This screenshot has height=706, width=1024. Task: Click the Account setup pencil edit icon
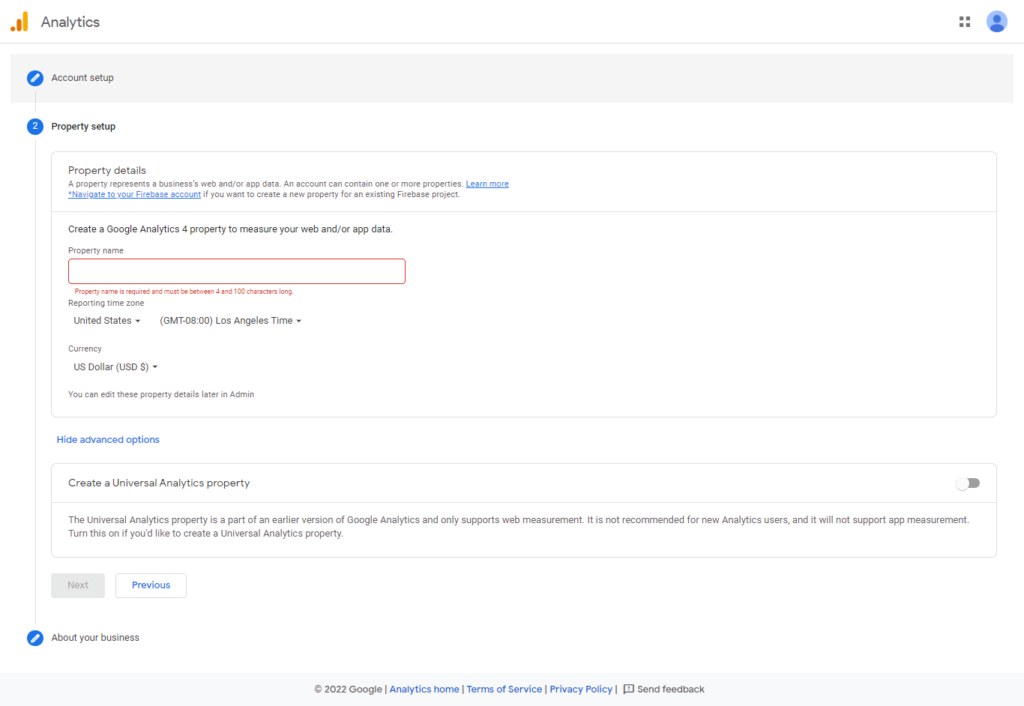35,78
